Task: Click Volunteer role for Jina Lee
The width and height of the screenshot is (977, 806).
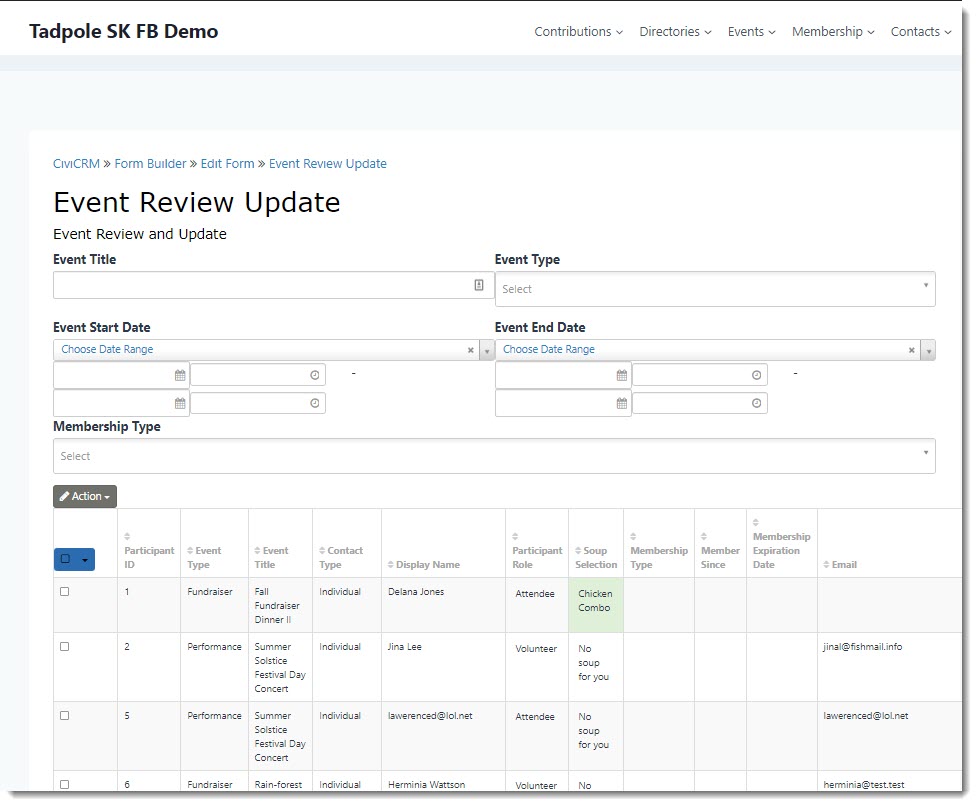Action: [x=536, y=648]
